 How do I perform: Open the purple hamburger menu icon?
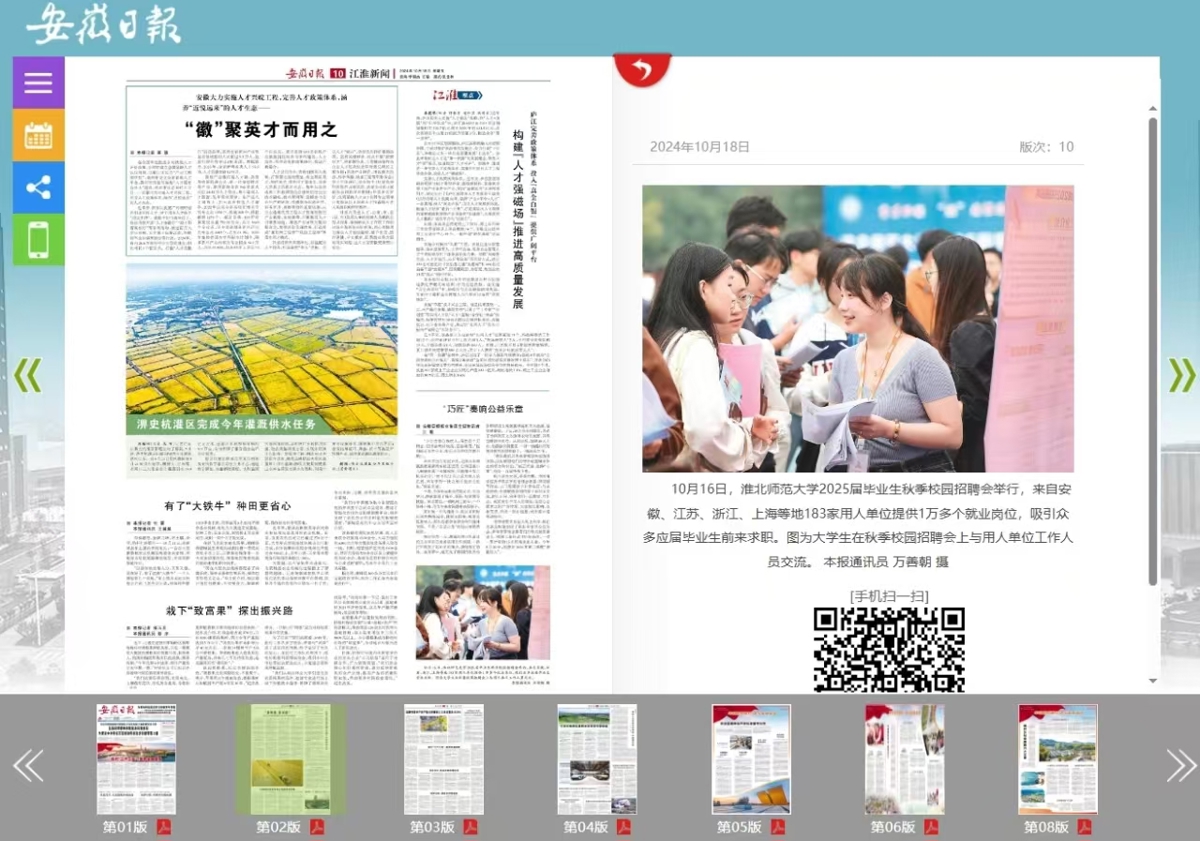38,82
